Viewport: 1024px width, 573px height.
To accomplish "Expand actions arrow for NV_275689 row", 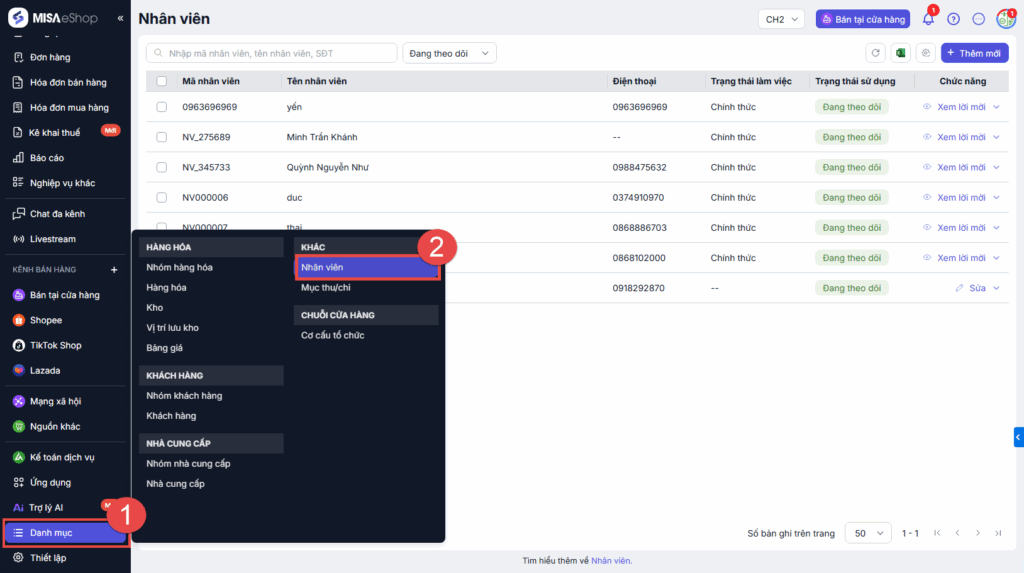I will pos(997,137).
